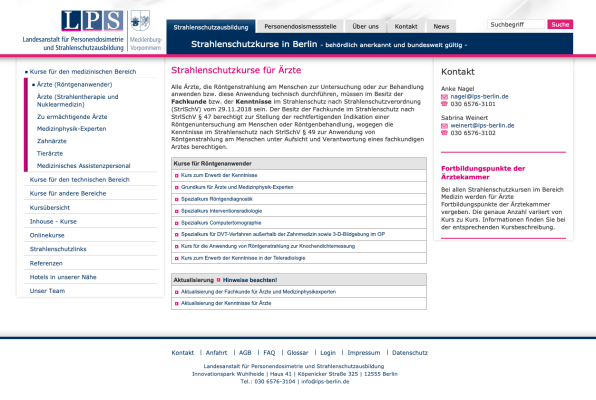Open the Kontakt tab in header
Viewport: 596px width, 400px height.
tap(406, 27)
